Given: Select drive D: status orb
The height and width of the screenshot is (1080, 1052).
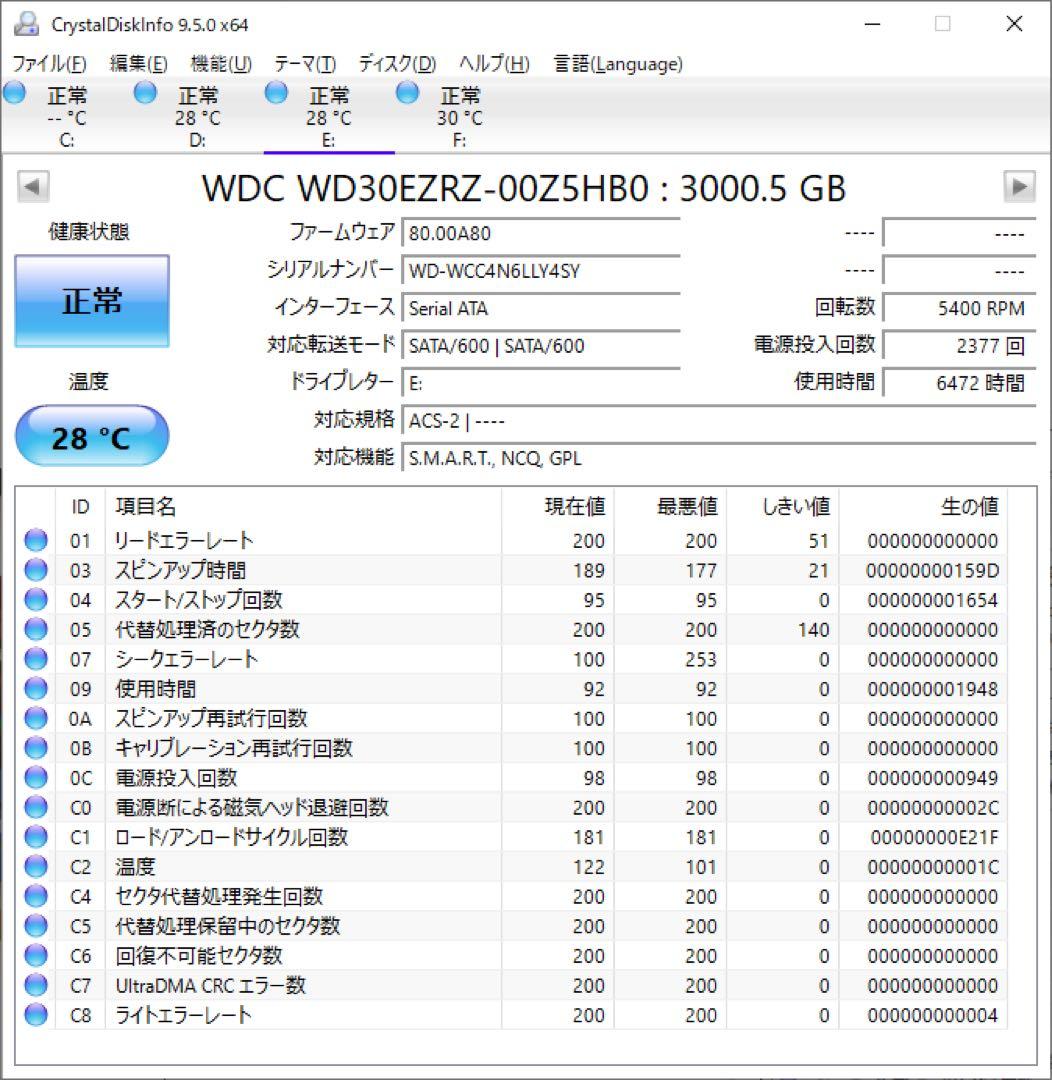Looking at the screenshot, I should [145, 93].
